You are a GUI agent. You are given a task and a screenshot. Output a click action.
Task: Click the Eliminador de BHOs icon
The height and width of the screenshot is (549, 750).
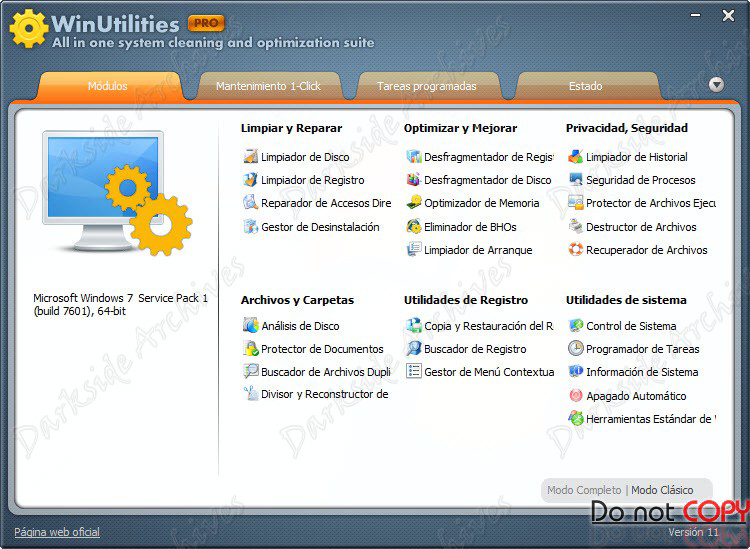pyautogui.click(x=414, y=226)
